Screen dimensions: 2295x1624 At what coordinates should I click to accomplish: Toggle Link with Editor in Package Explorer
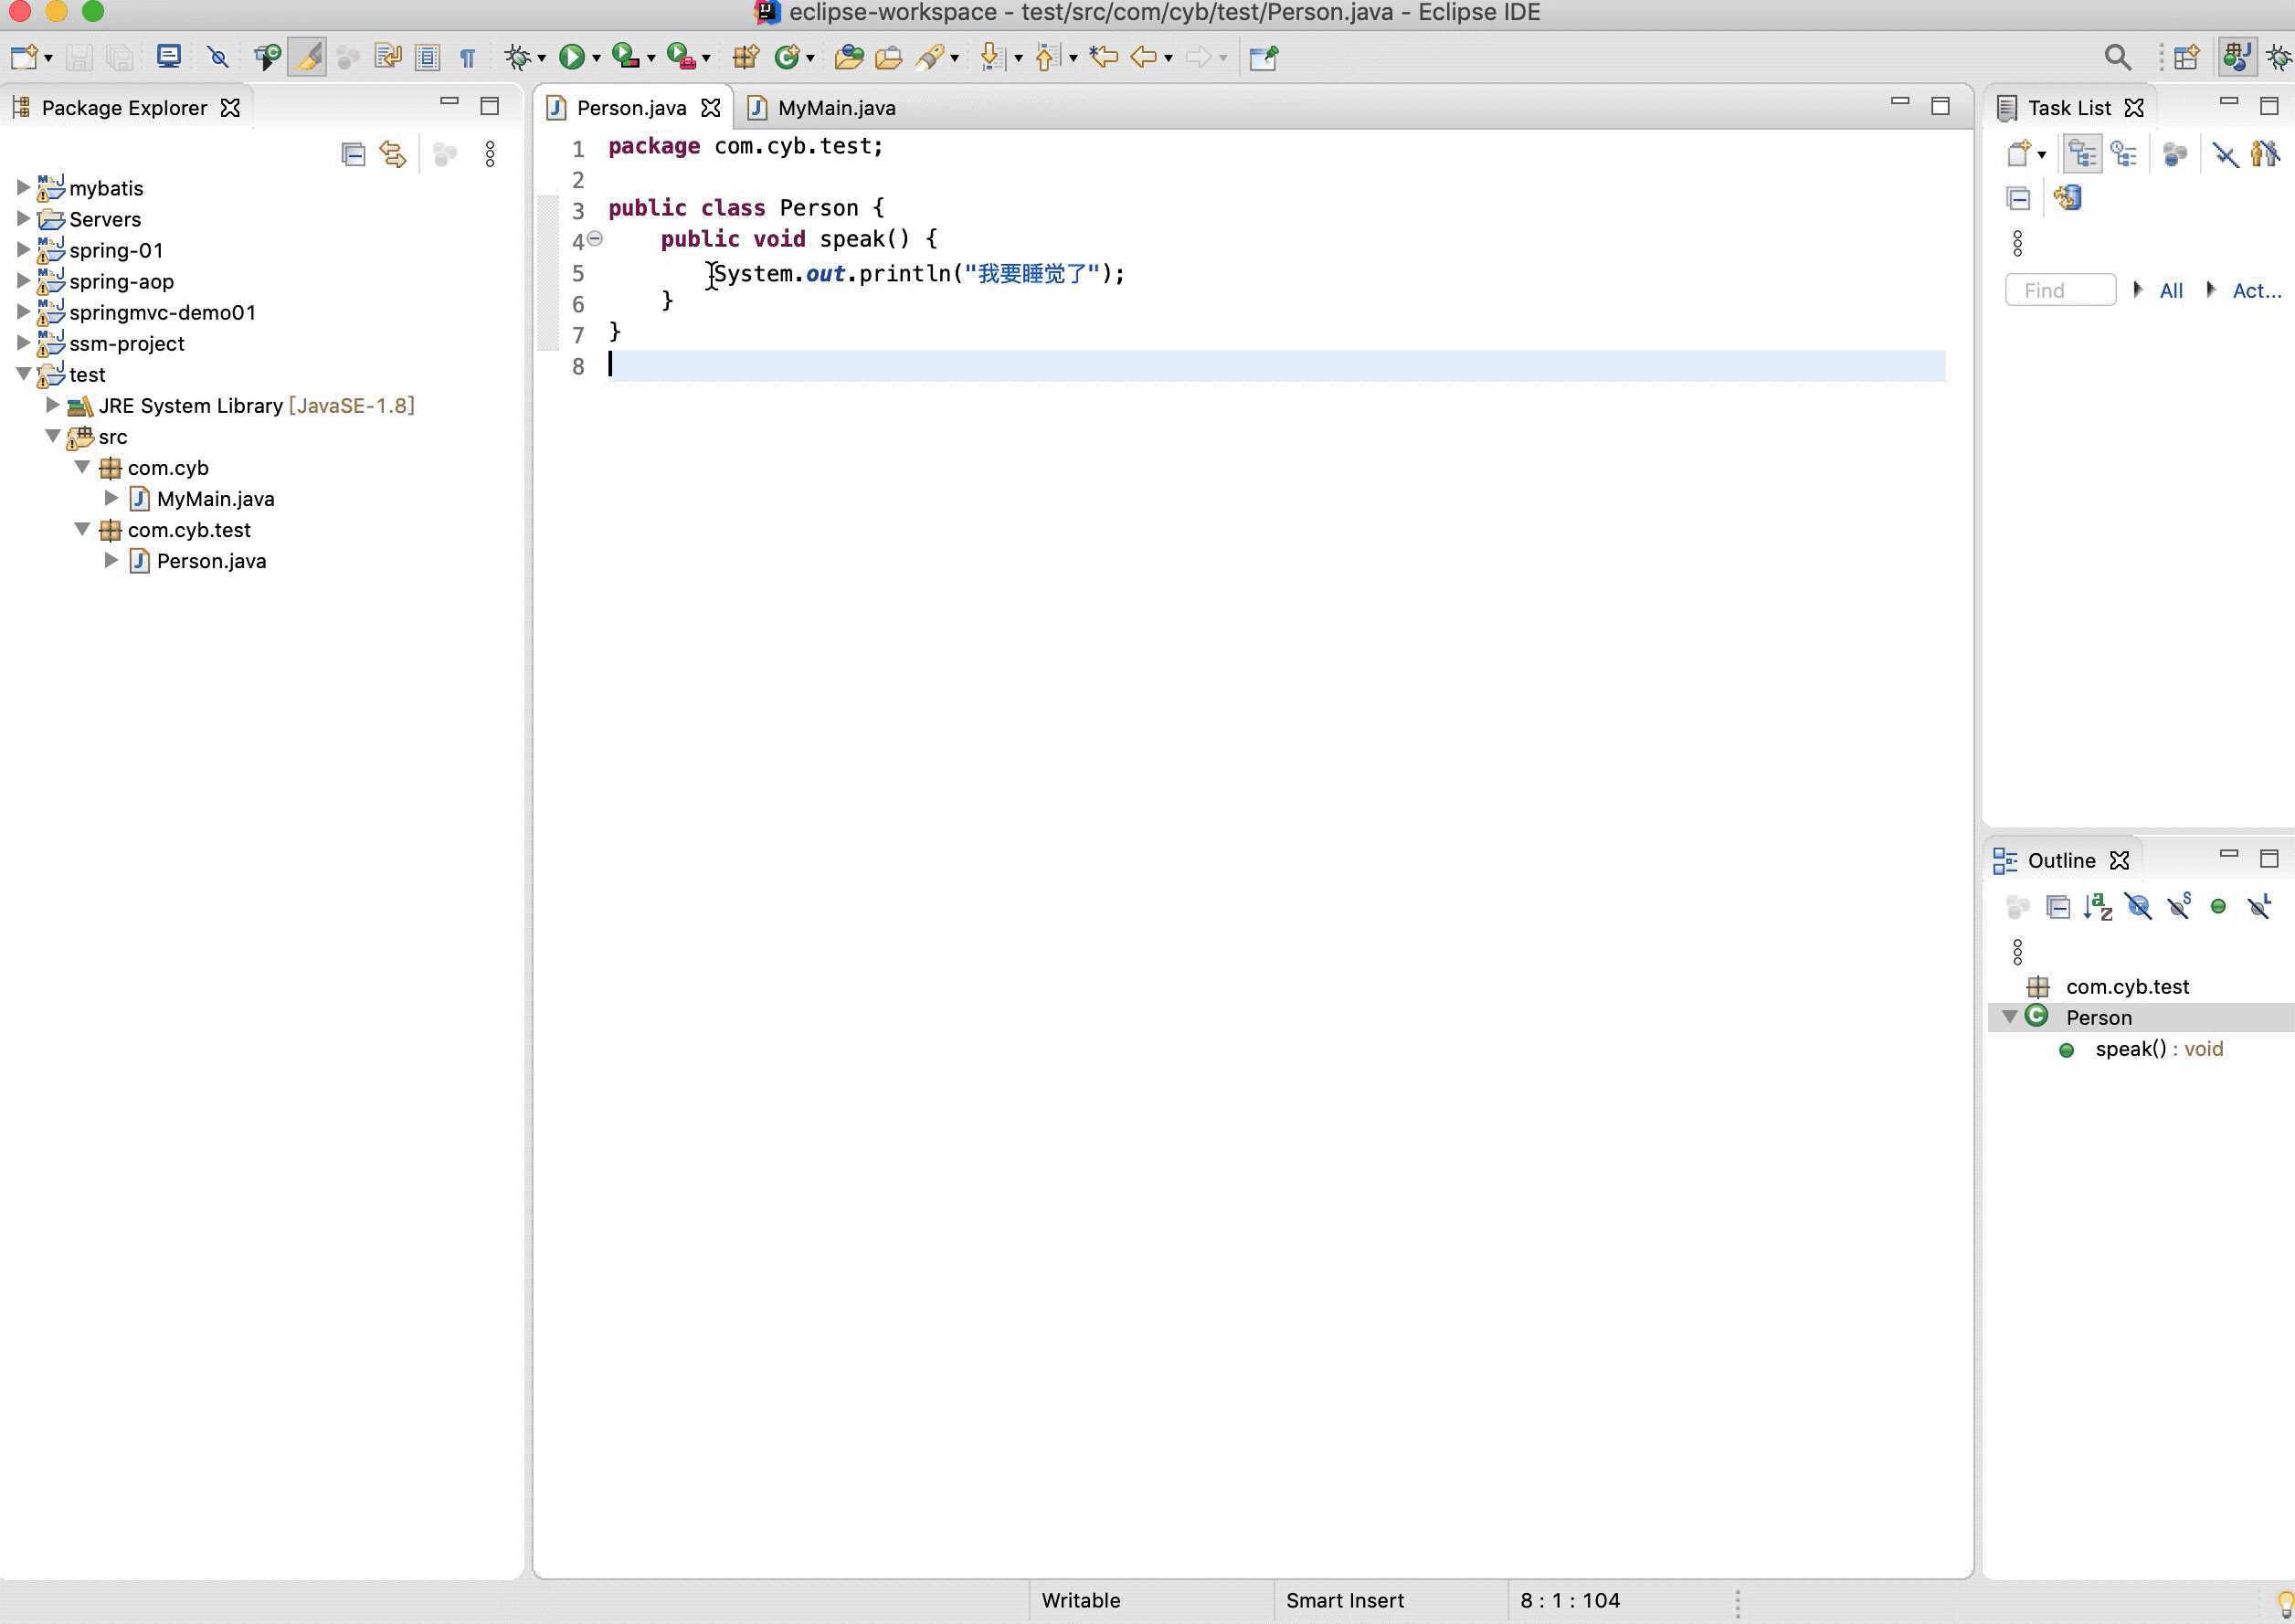point(393,154)
